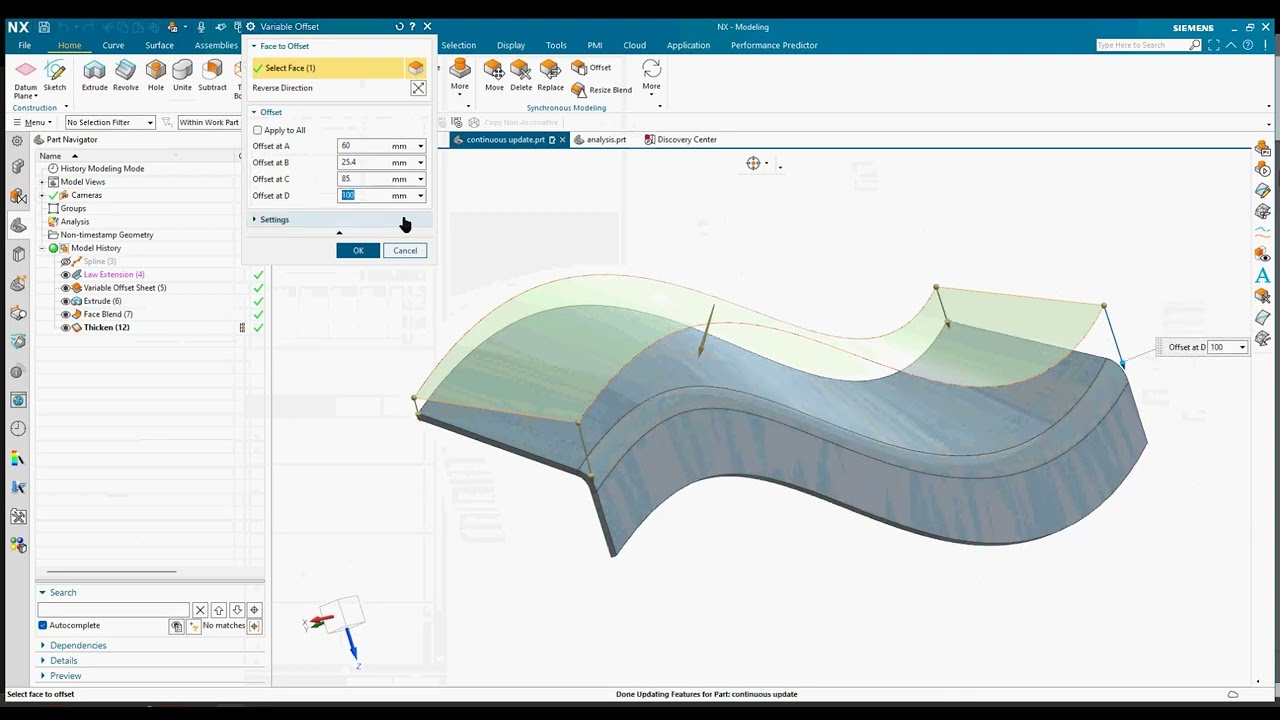Open the Offset at A units dropdown
This screenshot has width=1280, height=720.
(x=420, y=146)
